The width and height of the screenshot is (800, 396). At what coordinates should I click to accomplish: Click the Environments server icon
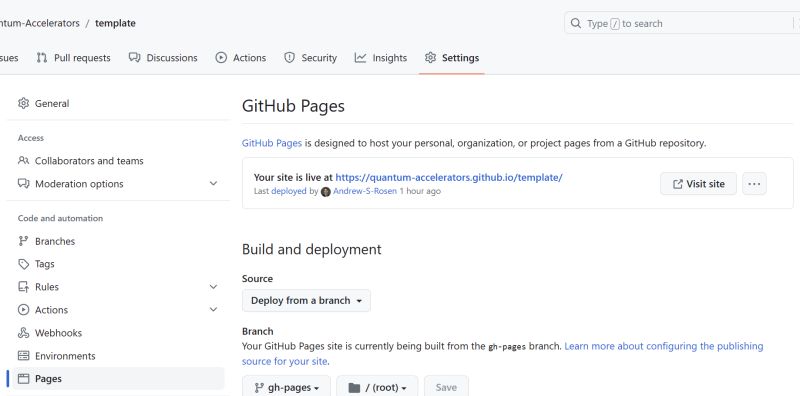[x=23, y=356]
